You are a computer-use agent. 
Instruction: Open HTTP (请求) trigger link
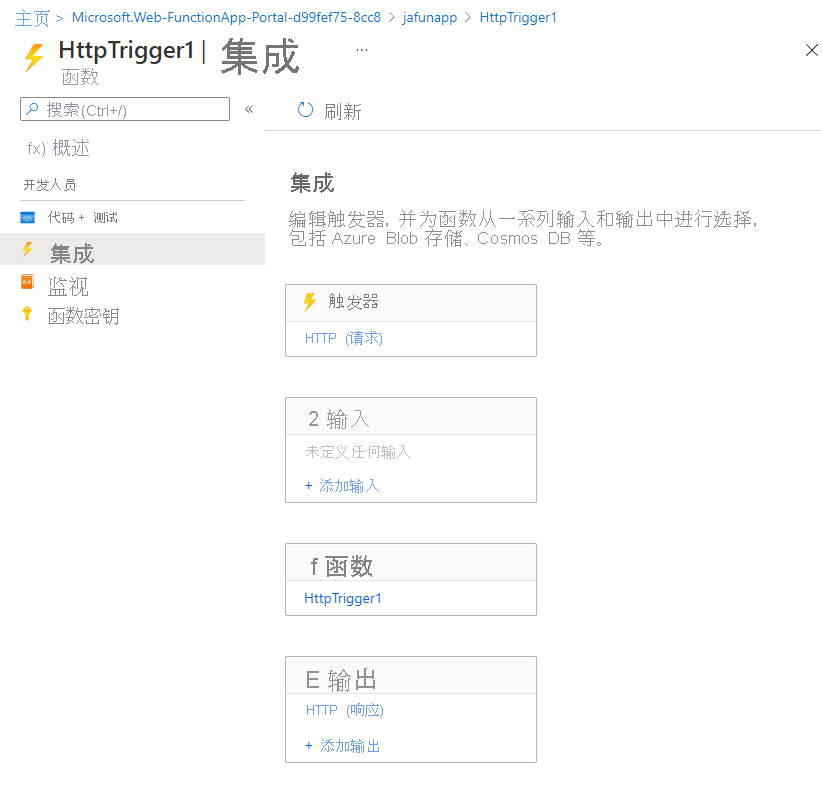[344, 339]
